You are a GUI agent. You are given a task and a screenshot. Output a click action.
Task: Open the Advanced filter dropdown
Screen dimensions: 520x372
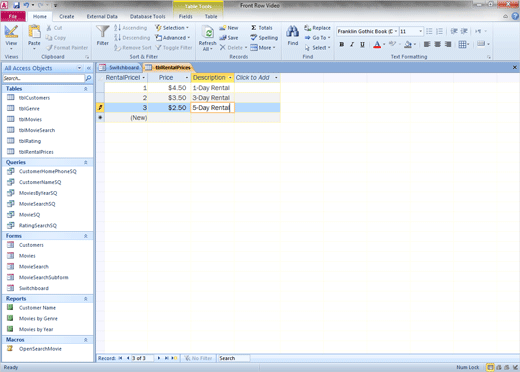[x=173, y=38]
